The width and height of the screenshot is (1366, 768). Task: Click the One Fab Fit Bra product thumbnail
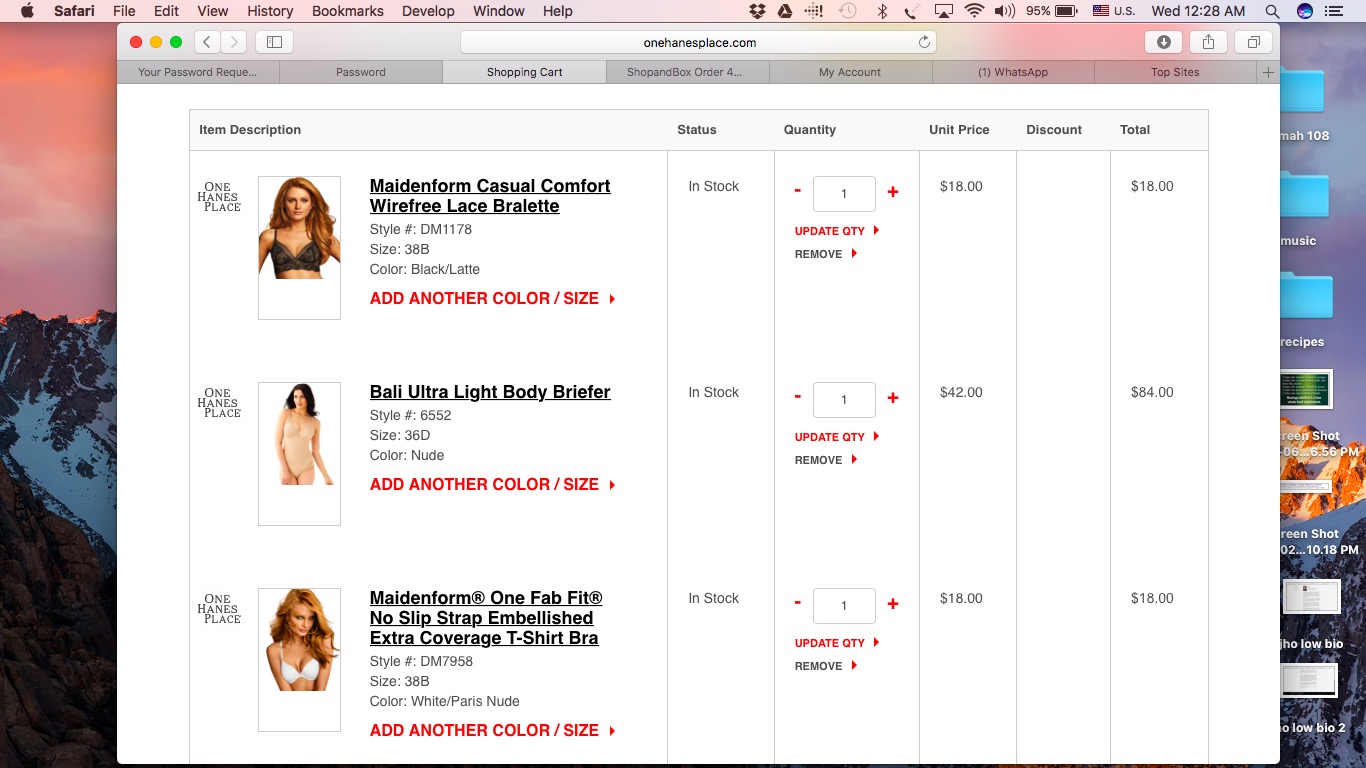(x=299, y=660)
